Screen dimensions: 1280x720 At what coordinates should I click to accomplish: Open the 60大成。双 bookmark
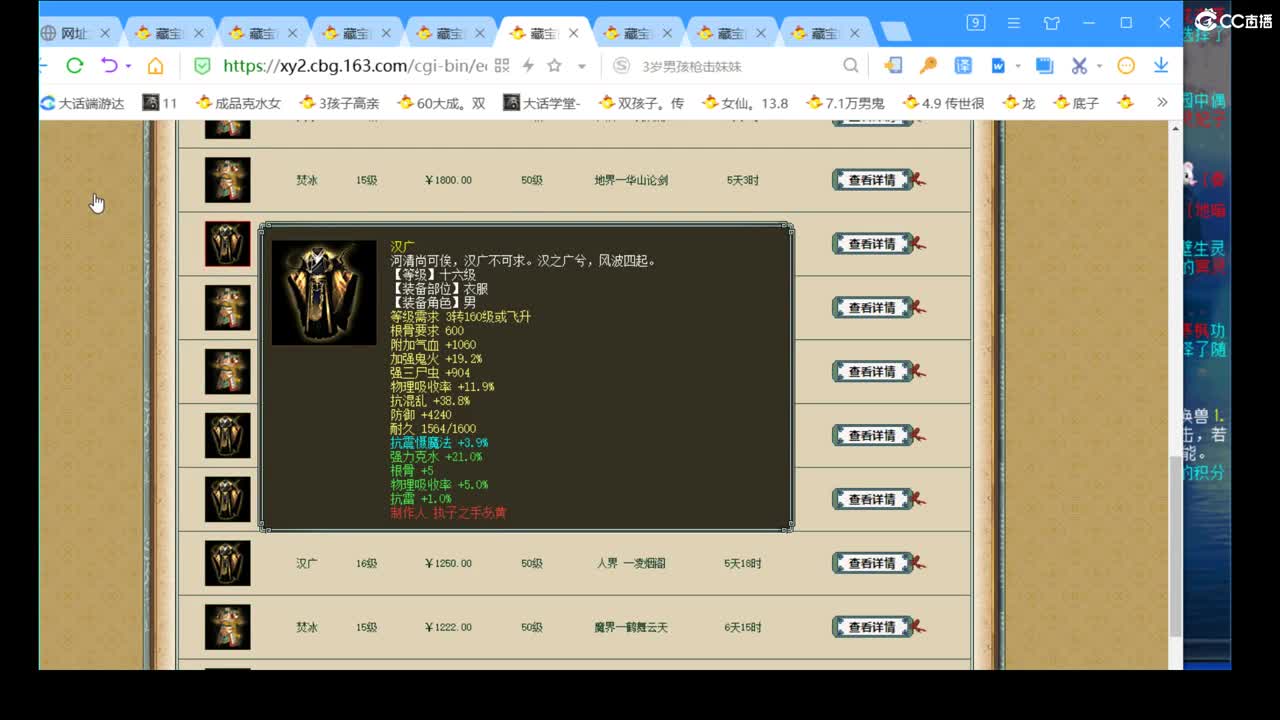point(441,102)
